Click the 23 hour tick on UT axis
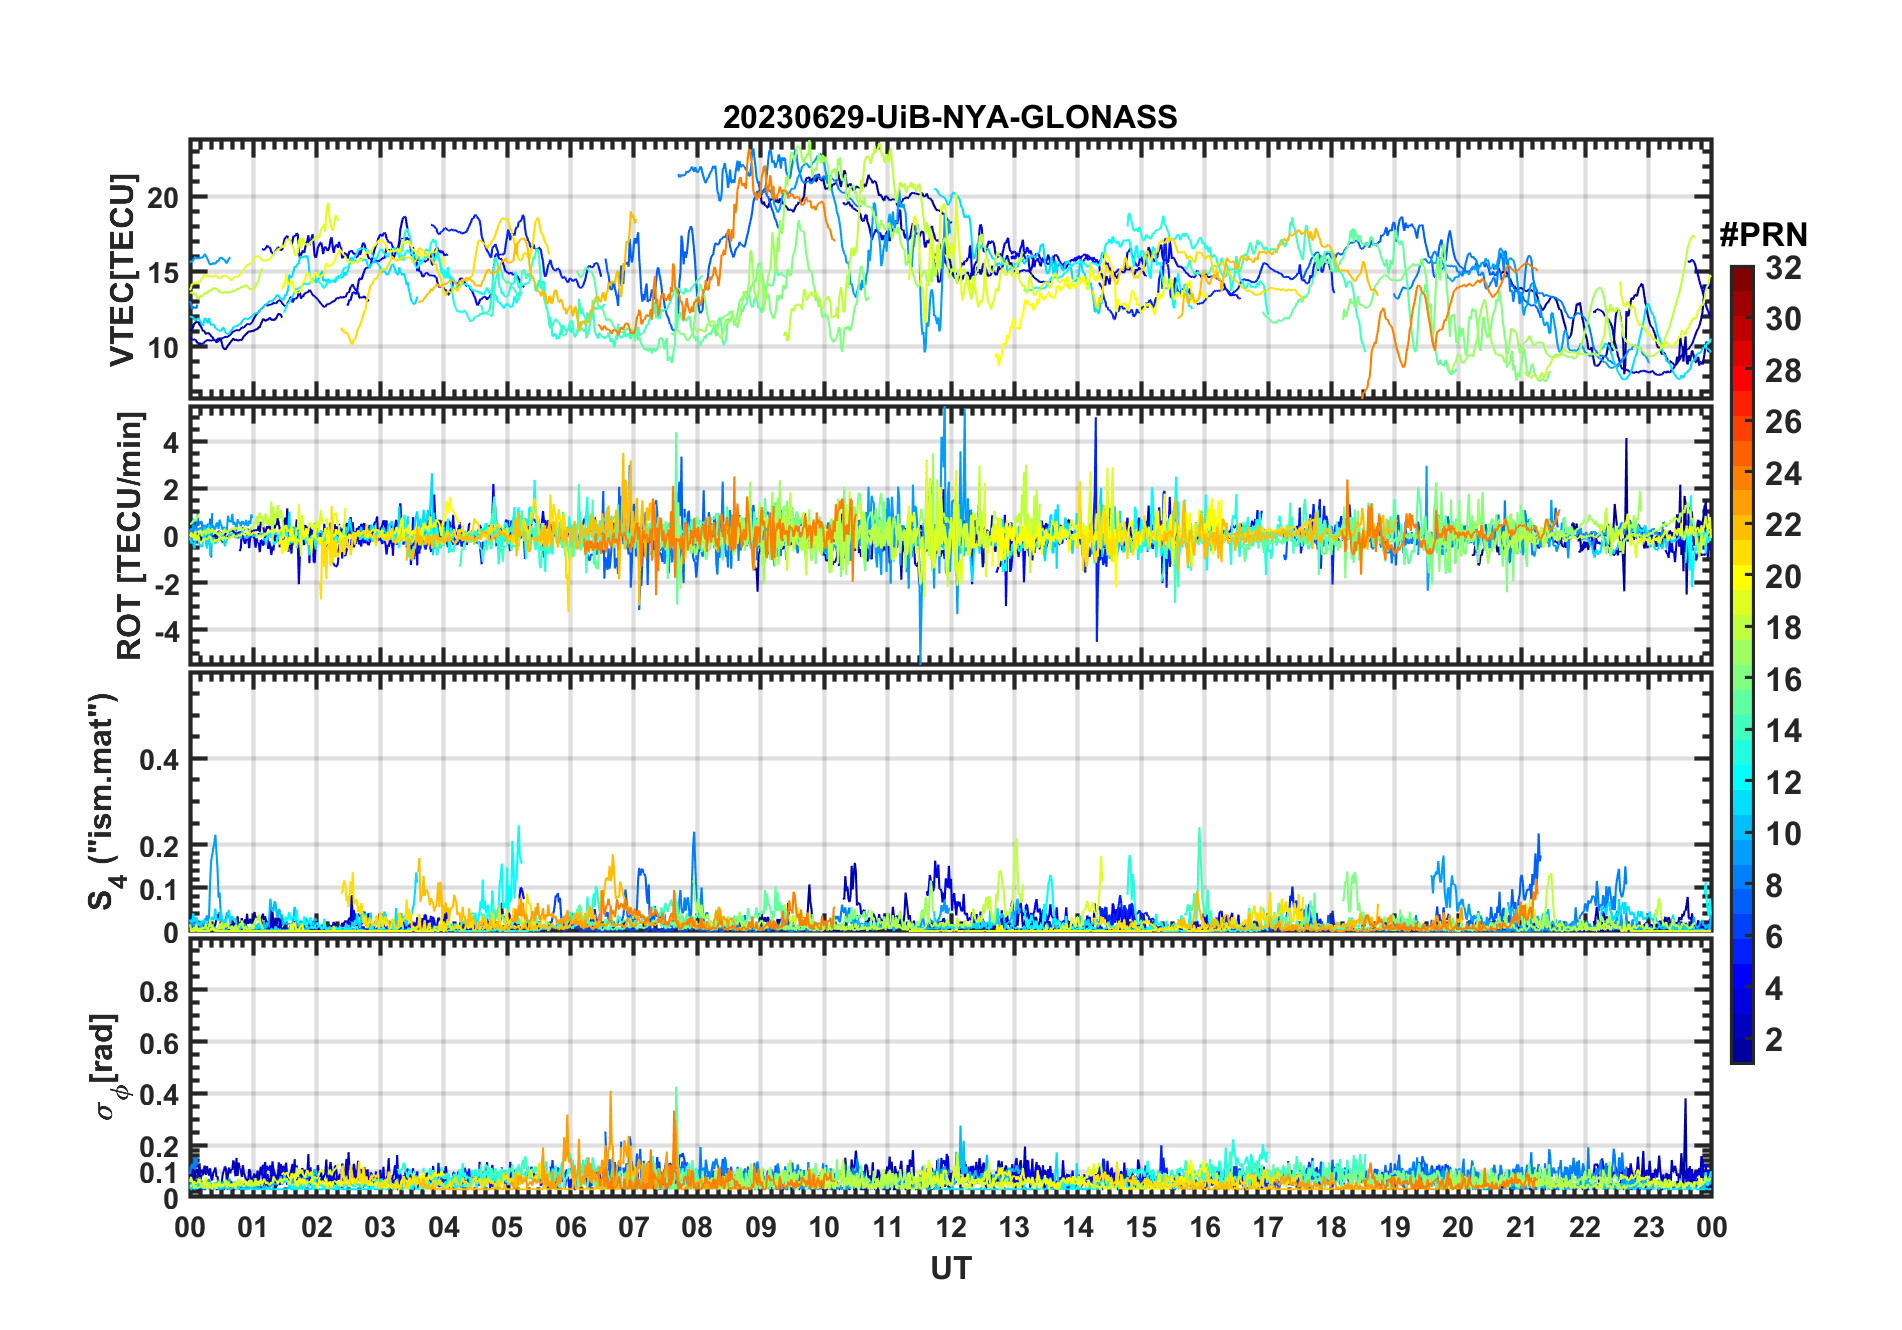The image size is (1902, 1330). coord(1648,1227)
